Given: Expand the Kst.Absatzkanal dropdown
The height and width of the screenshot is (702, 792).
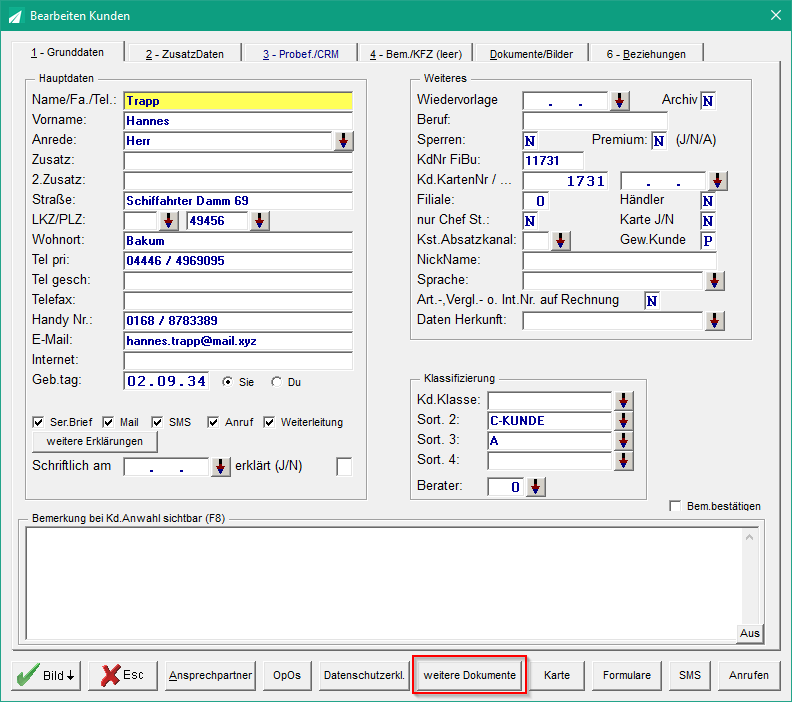Looking at the screenshot, I should pos(561,241).
